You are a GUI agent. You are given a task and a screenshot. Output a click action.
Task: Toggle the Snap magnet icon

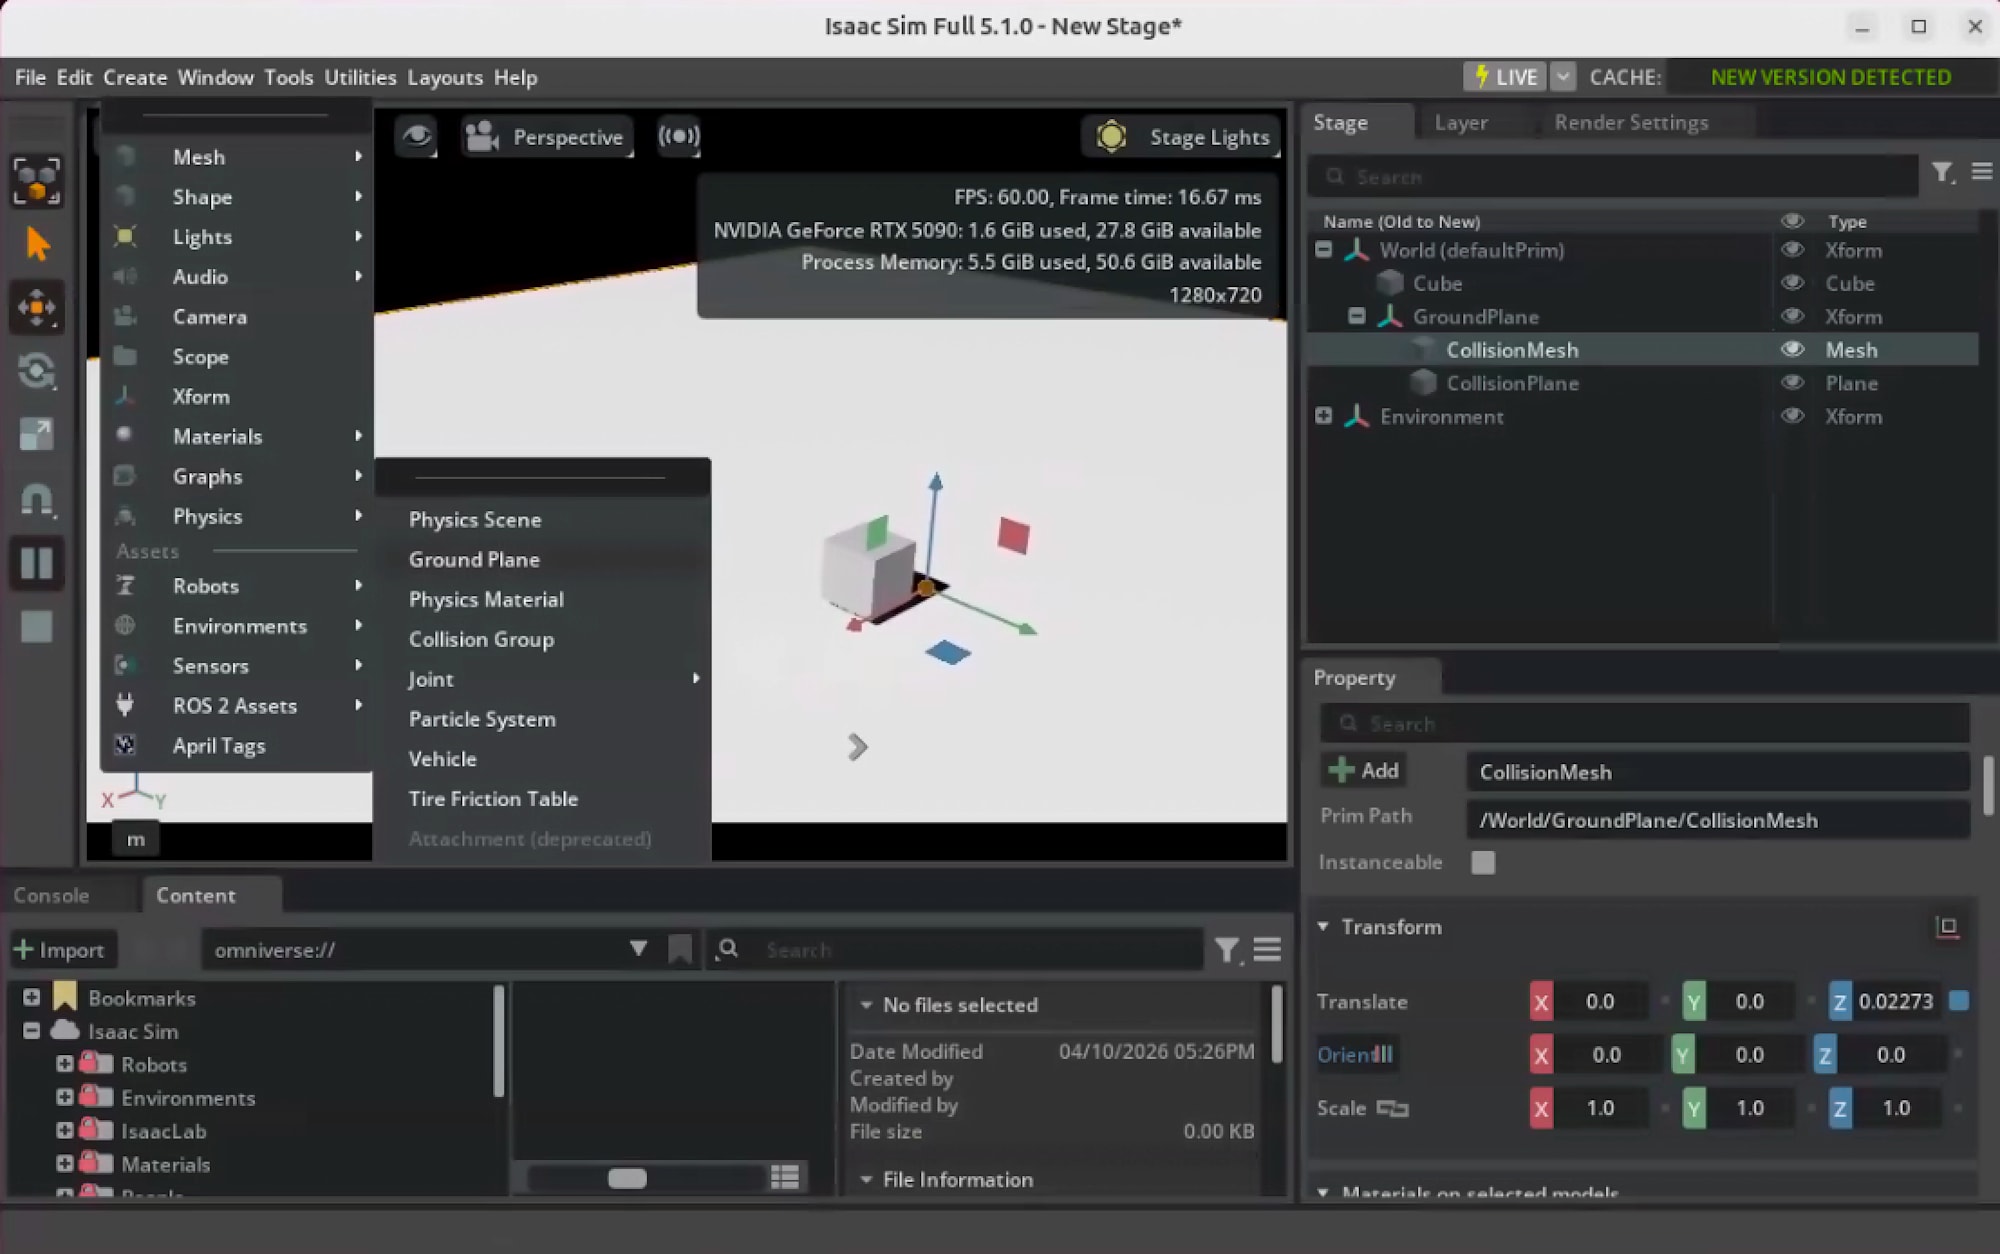37,499
